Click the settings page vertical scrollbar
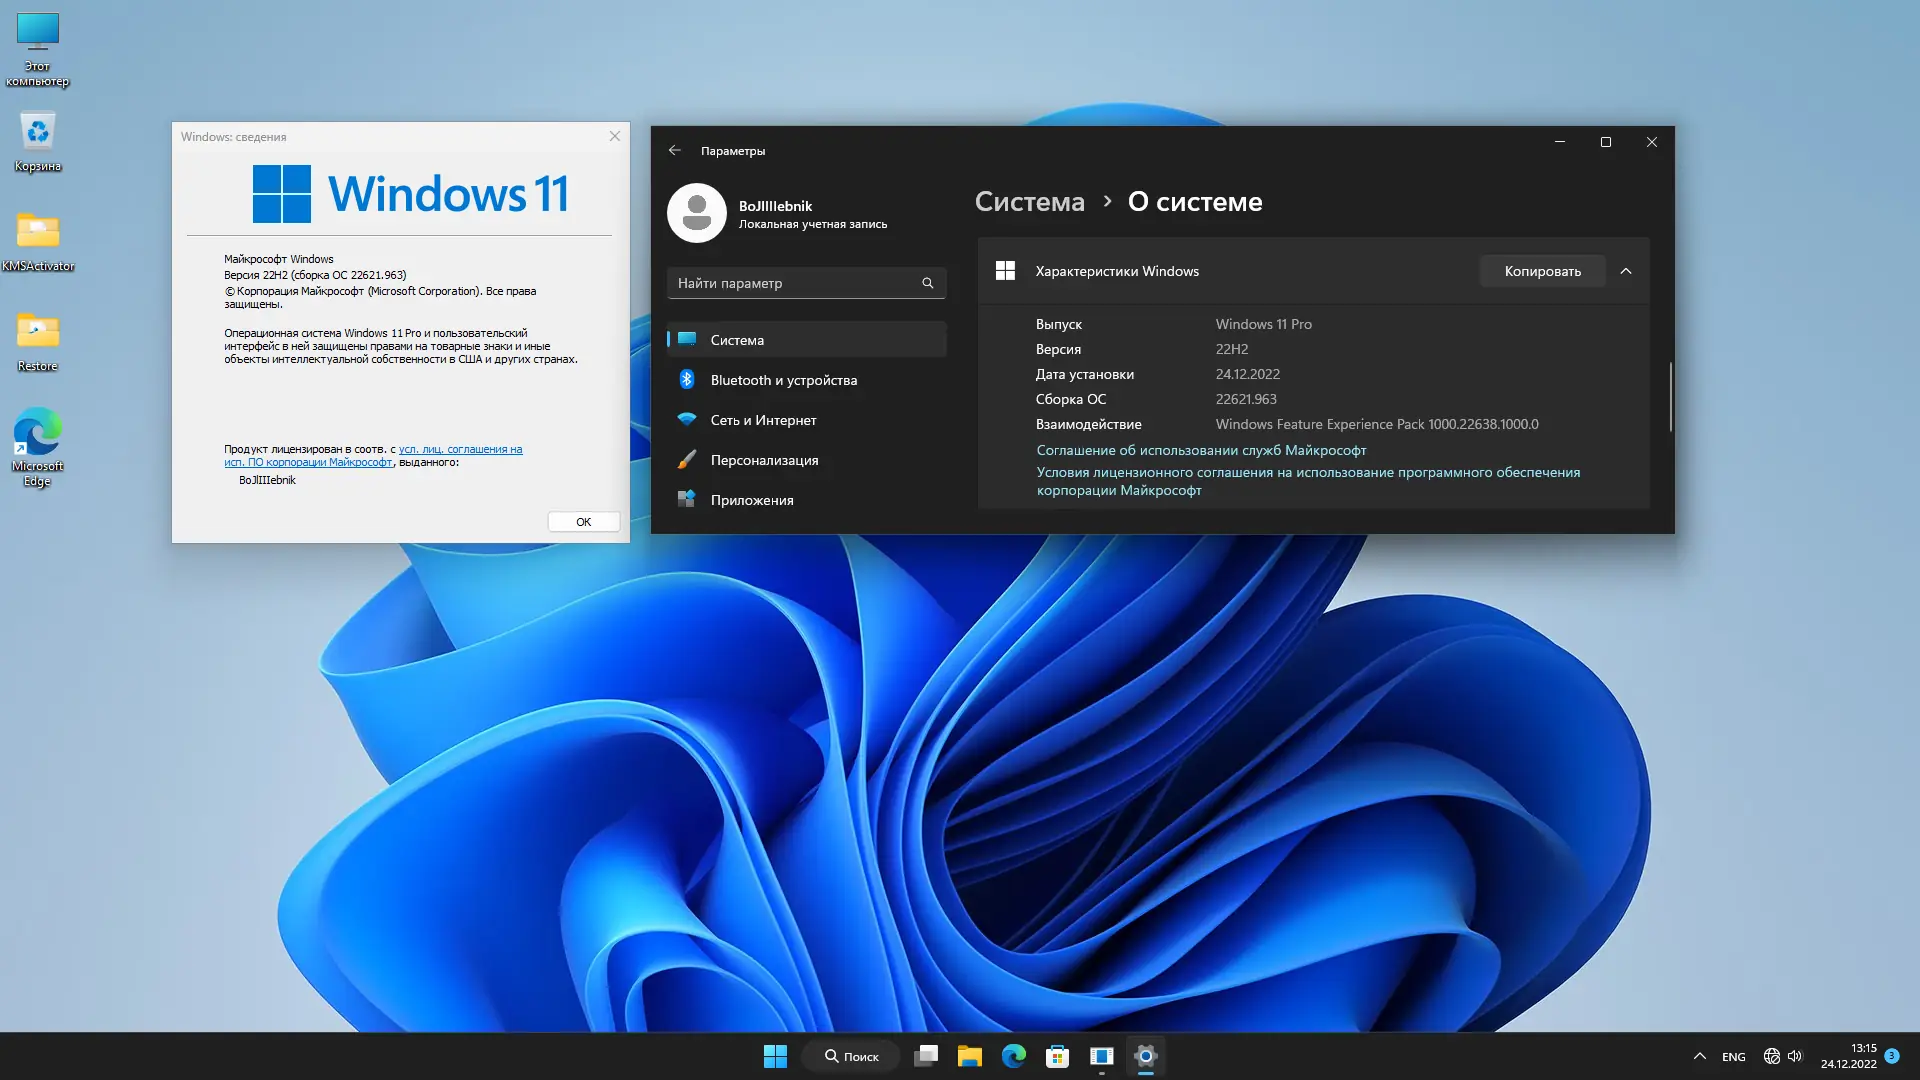The image size is (1920, 1080). click(x=1670, y=396)
